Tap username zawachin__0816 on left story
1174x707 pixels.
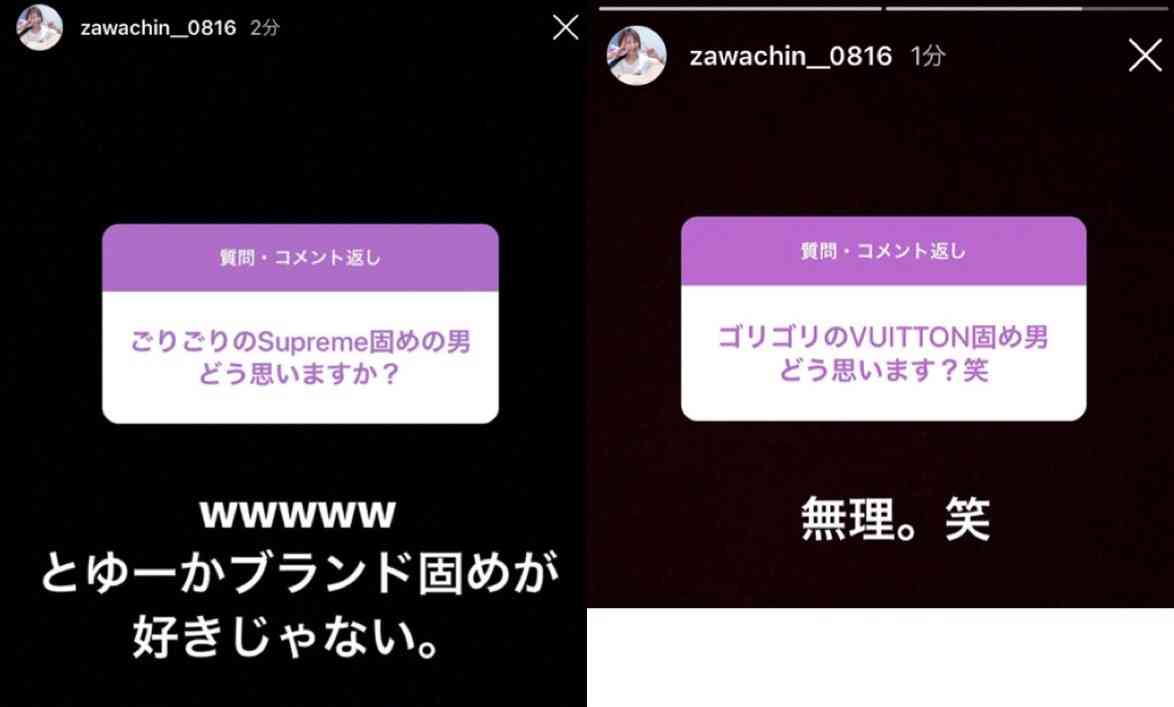158,28
